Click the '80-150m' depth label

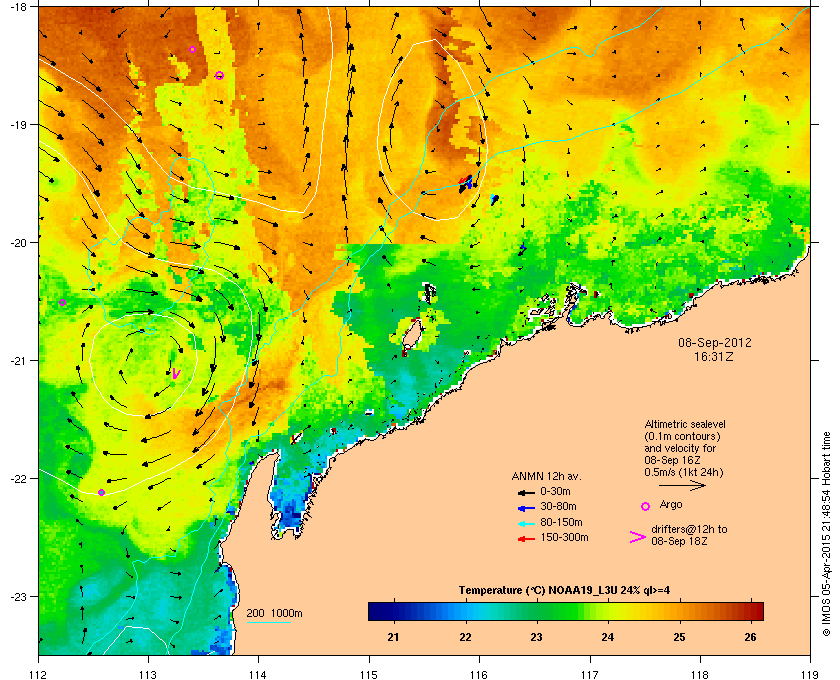(561, 522)
